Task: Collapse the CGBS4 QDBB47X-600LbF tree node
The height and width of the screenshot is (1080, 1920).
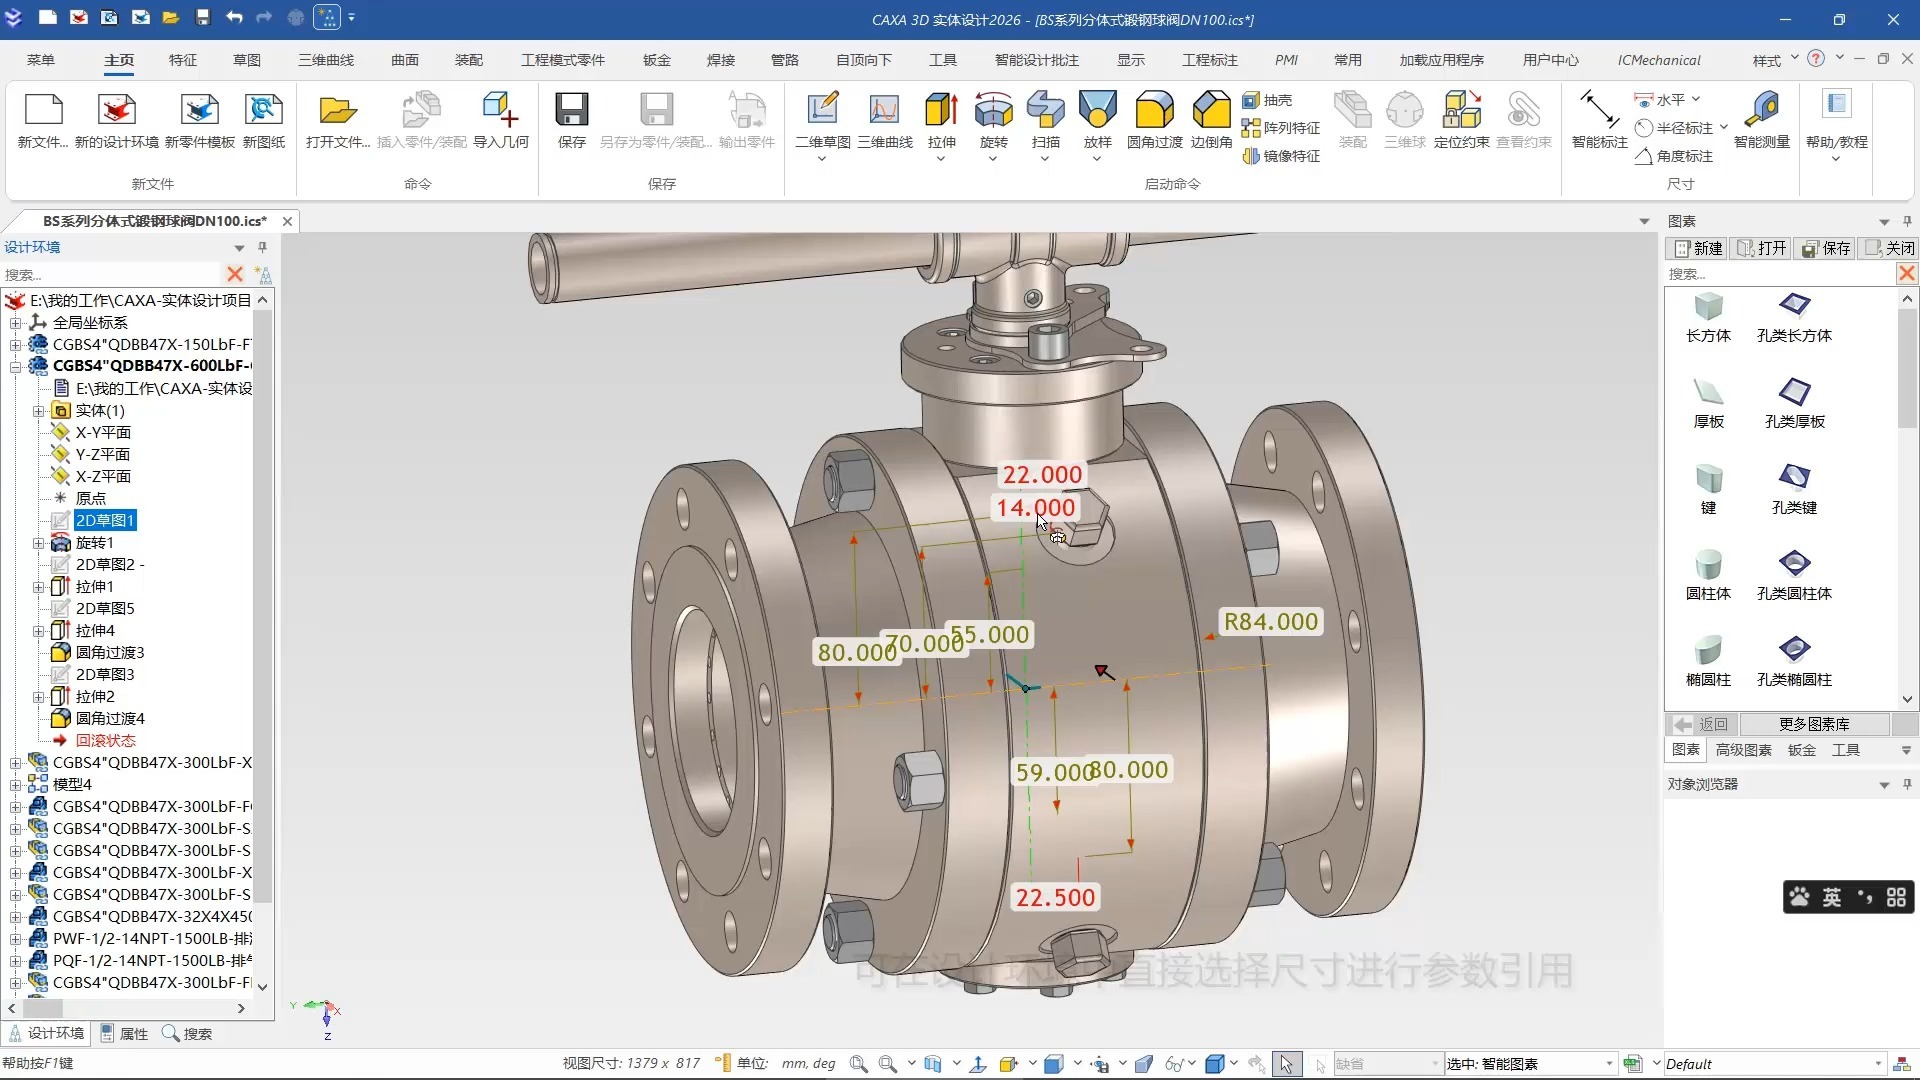Action: tap(15, 366)
